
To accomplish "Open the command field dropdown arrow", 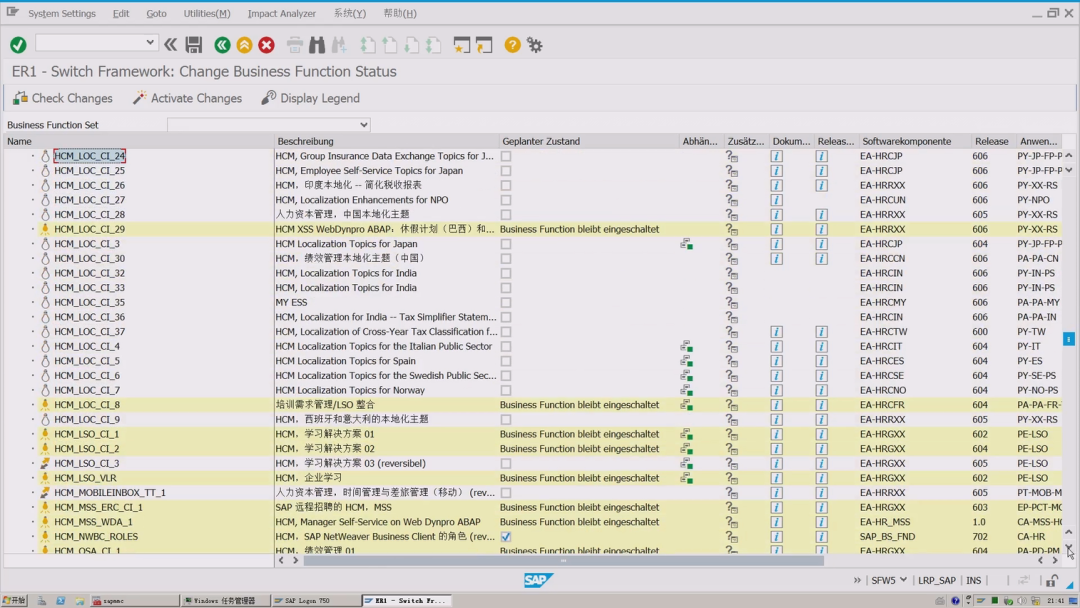I will coord(149,43).
